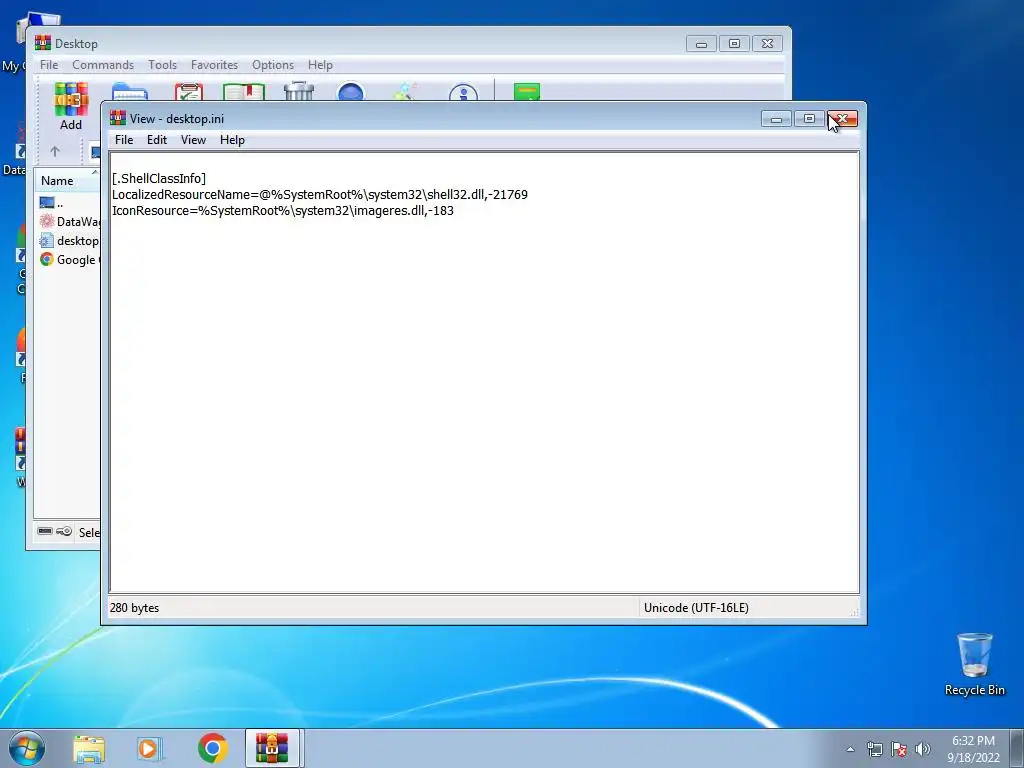
Task: Click the Find blue lens icon in WinRAR
Action: point(350,92)
